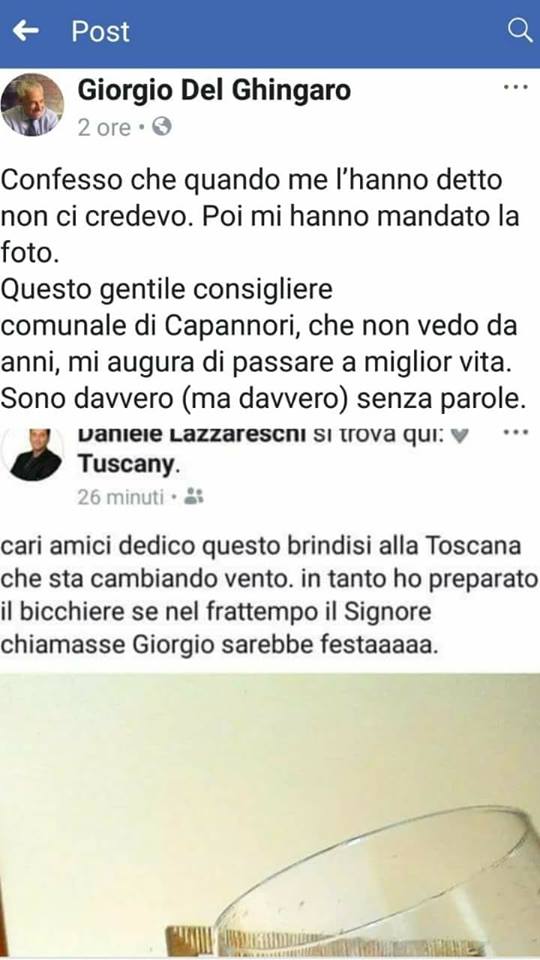Visit Giorgio Del Ghingaro's profile name link

(x=214, y=91)
